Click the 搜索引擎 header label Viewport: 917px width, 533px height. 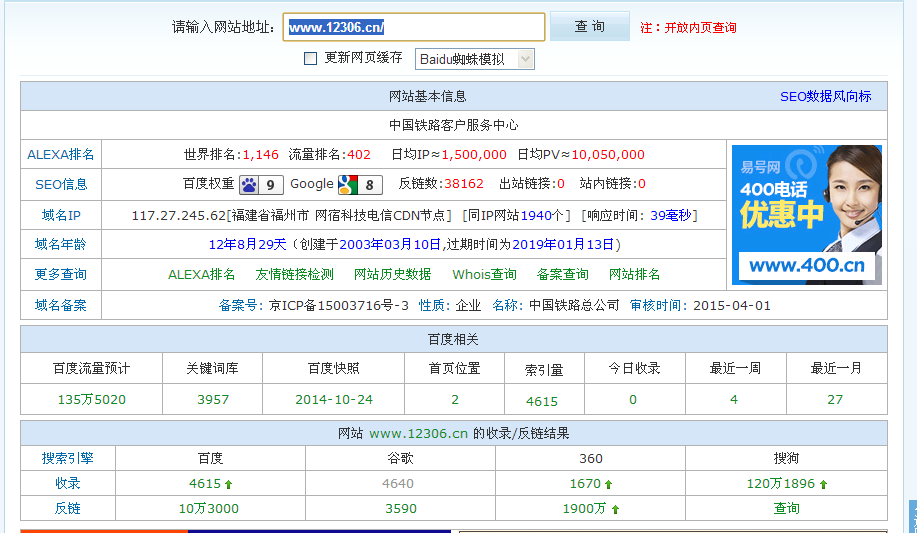click(68, 458)
